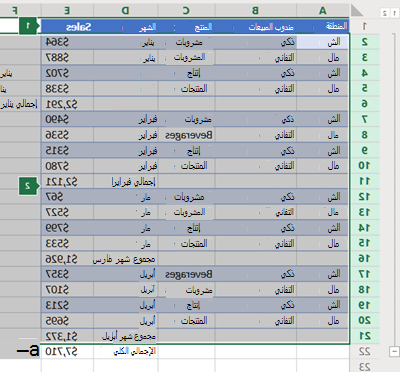Select the $2,291 total cell in row 6
Image resolution: width=400 pixels, height=372 pixels.
(68, 104)
